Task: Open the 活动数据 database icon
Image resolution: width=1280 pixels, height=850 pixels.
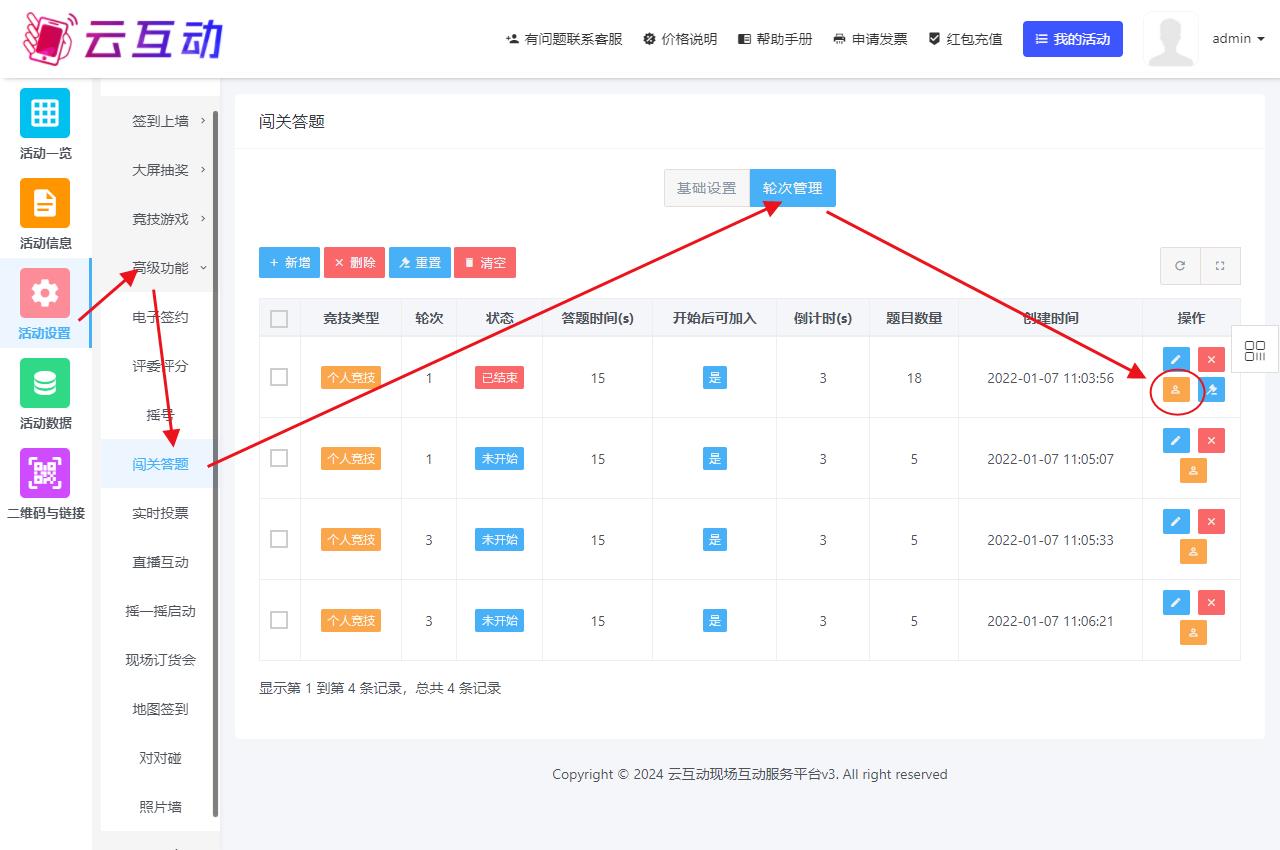Action: pyautogui.click(x=45, y=383)
